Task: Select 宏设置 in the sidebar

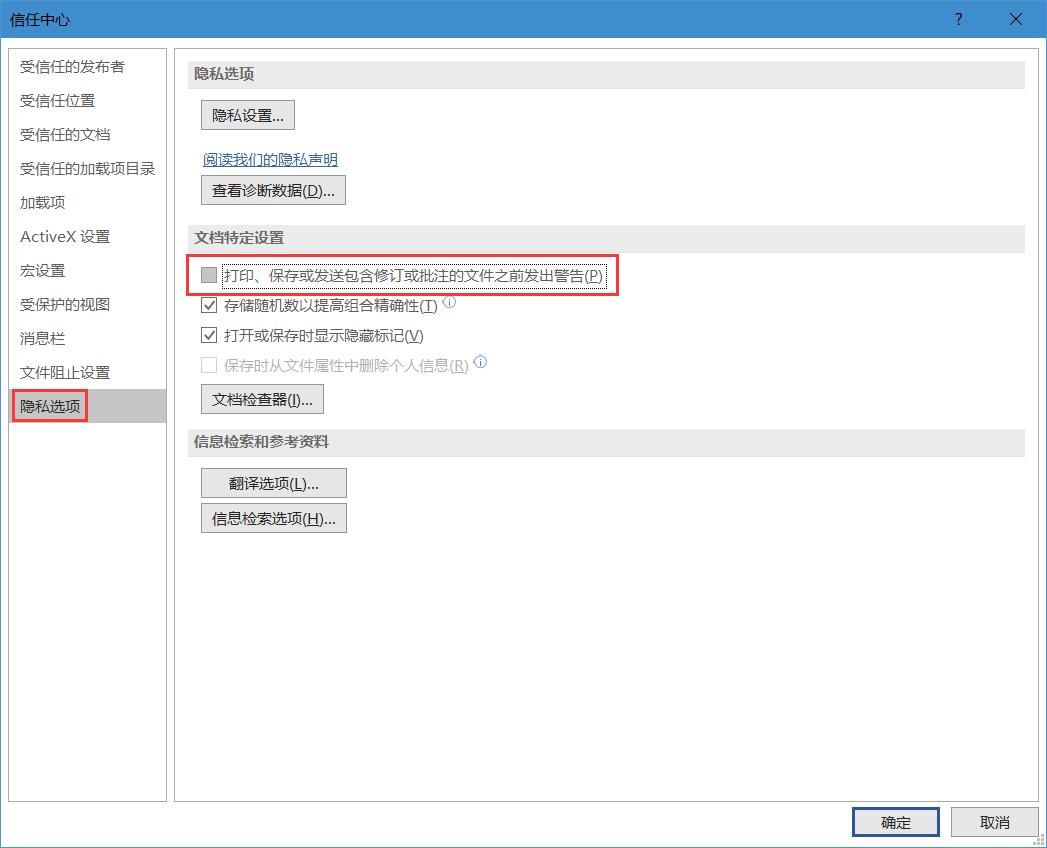Action: point(43,270)
